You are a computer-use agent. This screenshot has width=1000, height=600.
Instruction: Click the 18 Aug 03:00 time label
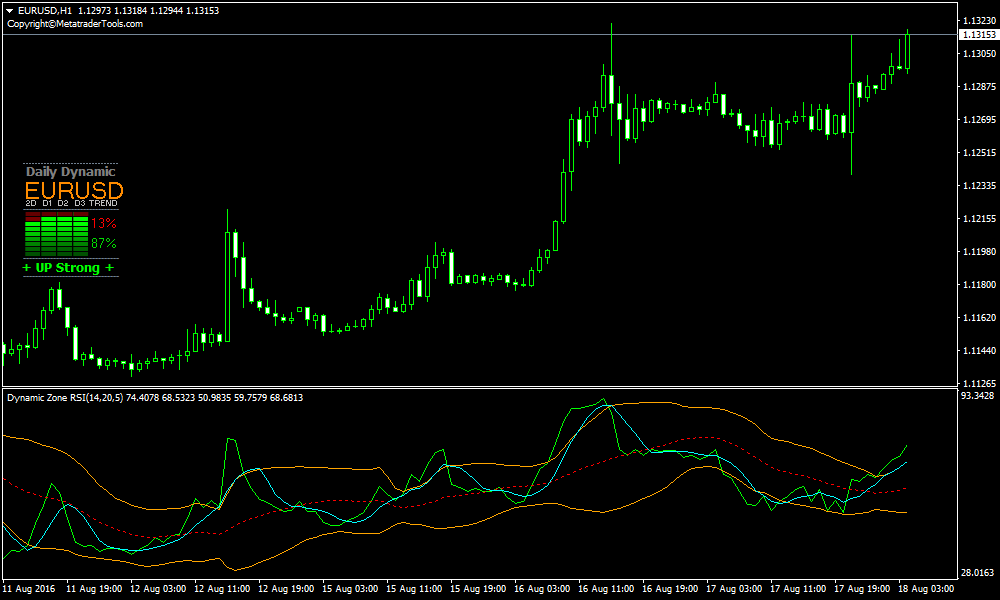924,589
